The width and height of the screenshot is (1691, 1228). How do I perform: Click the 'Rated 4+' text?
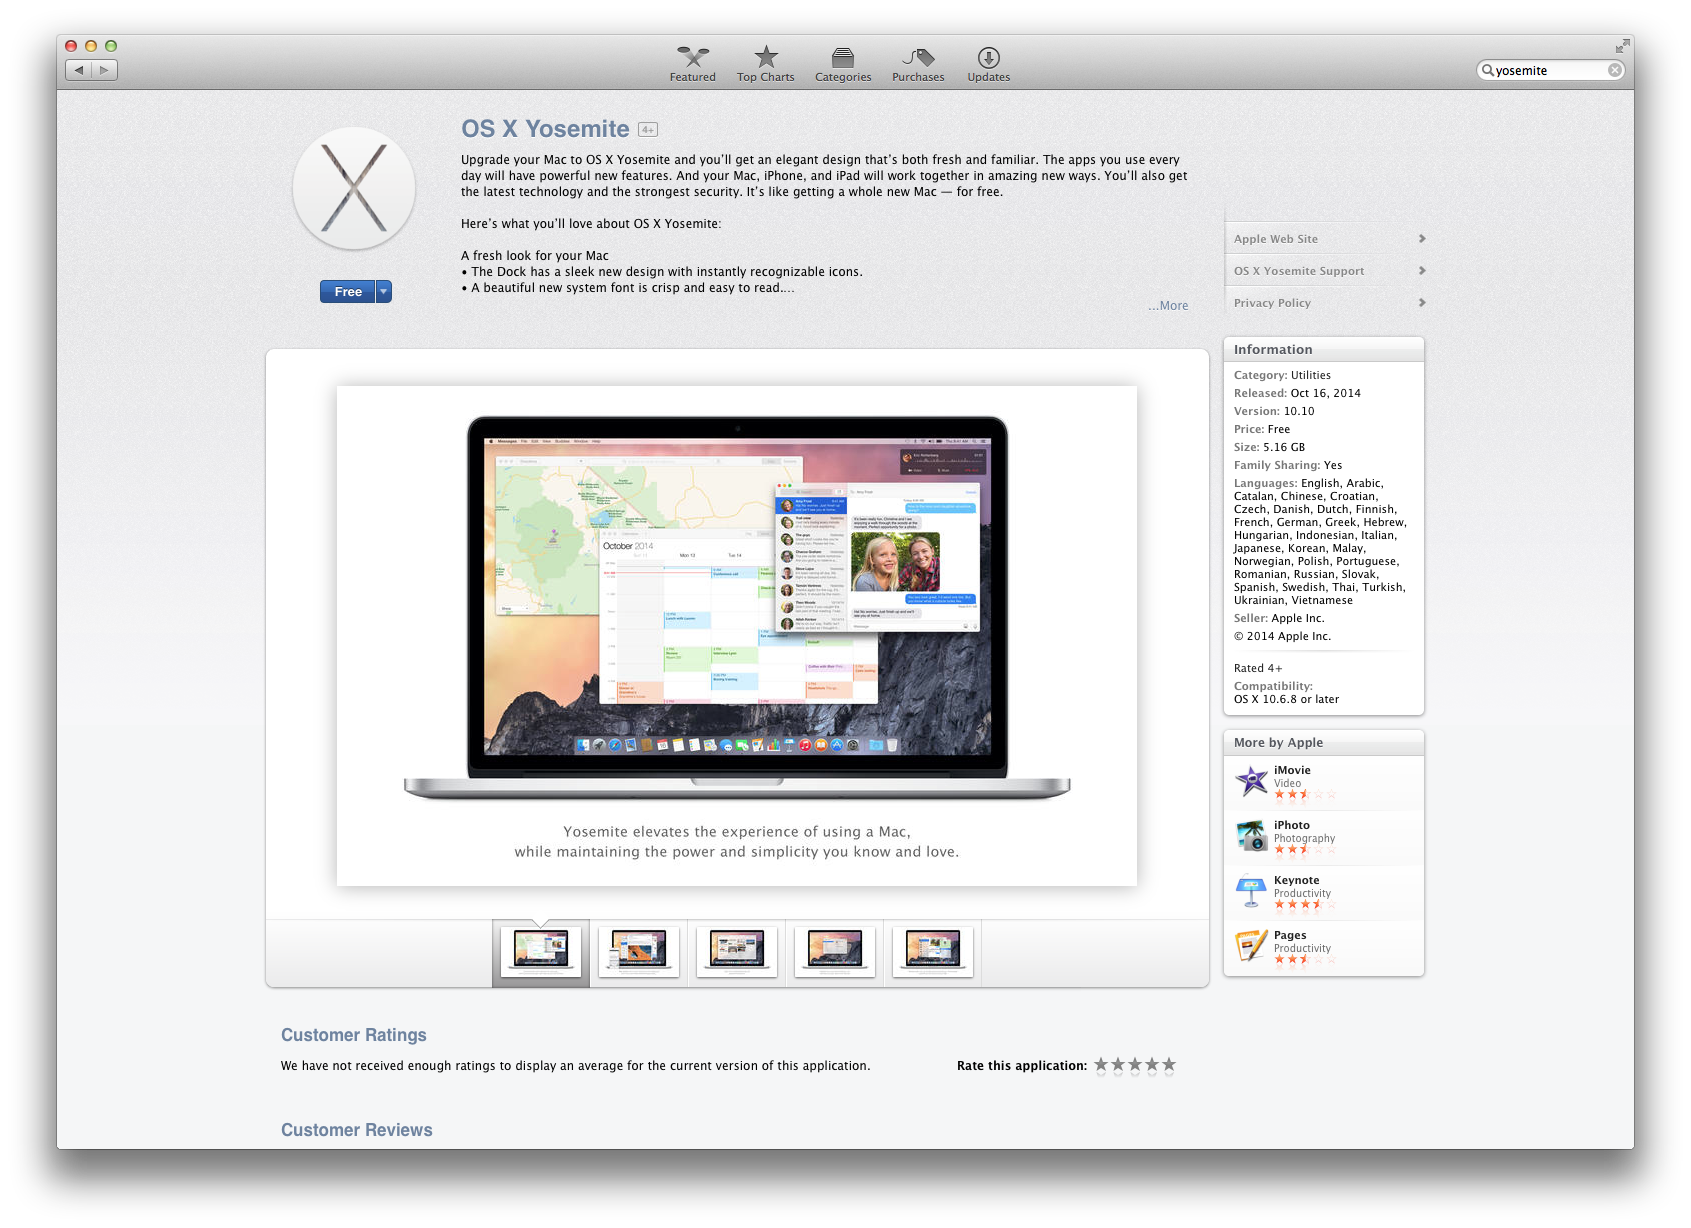point(1258,668)
